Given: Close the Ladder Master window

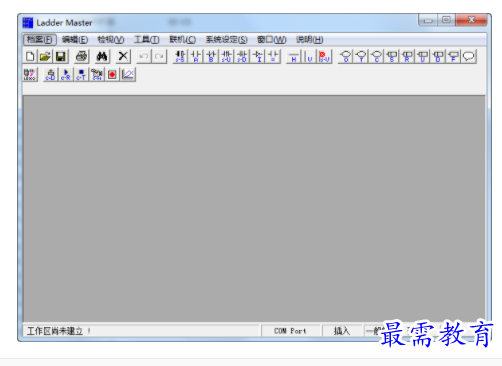Looking at the screenshot, I should point(471,20).
